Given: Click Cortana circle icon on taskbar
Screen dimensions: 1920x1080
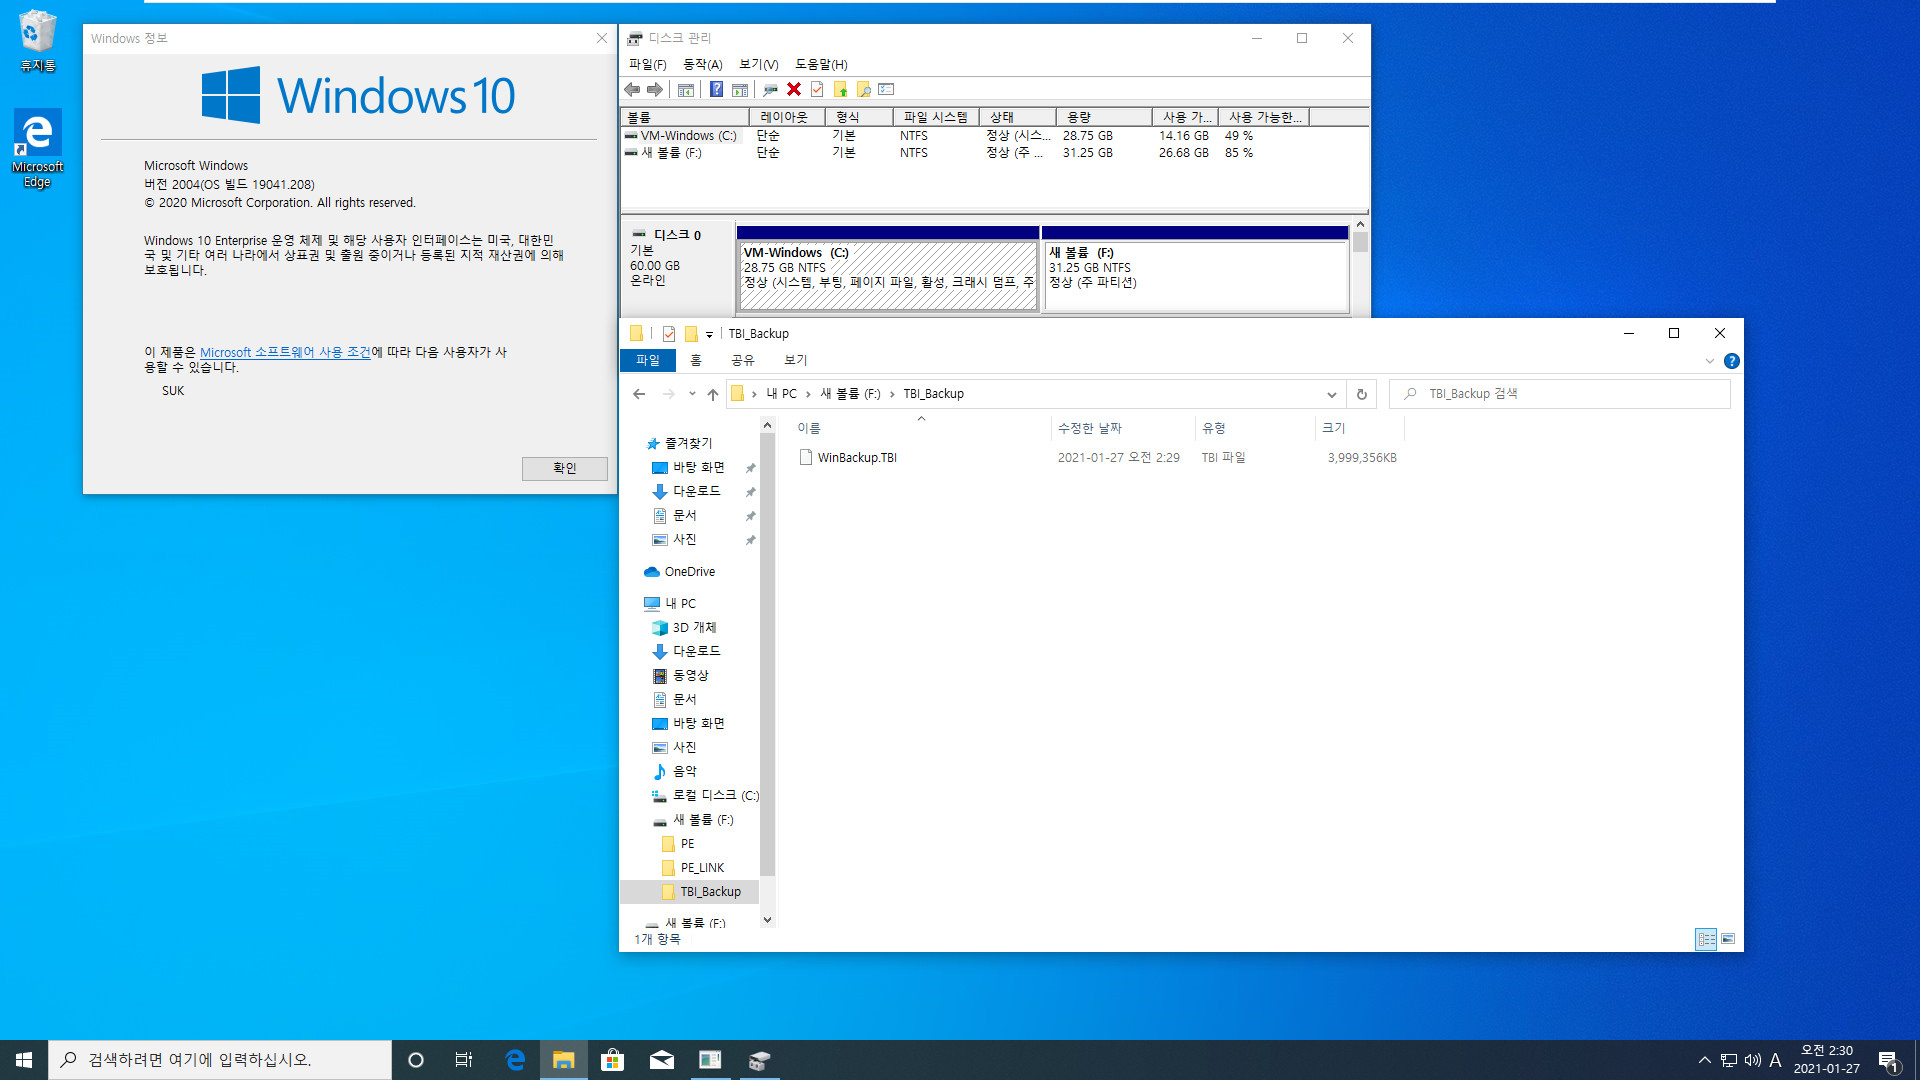Looking at the screenshot, I should (416, 1060).
